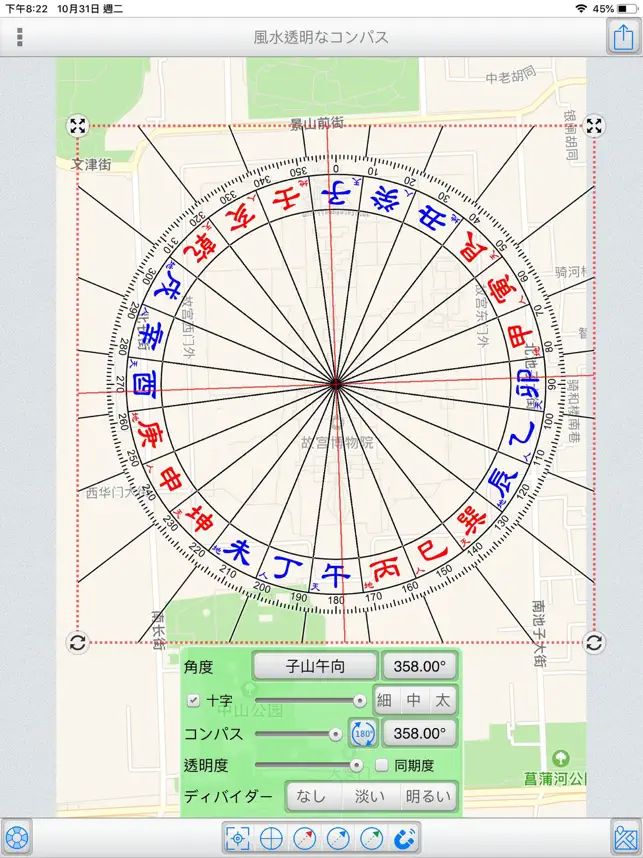This screenshot has width=643, height=858.
Task: Tap the コンパス 358.00° value field
Action: (420, 733)
